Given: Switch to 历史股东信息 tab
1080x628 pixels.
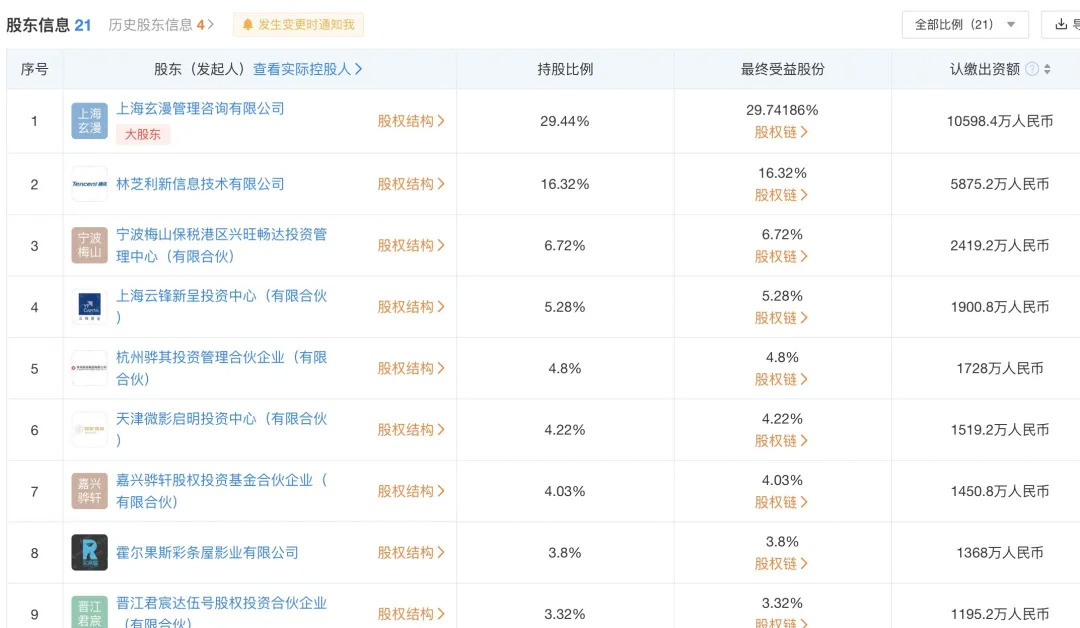Looking at the screenshot, I should pyautogui.click(x=161, y=25).
